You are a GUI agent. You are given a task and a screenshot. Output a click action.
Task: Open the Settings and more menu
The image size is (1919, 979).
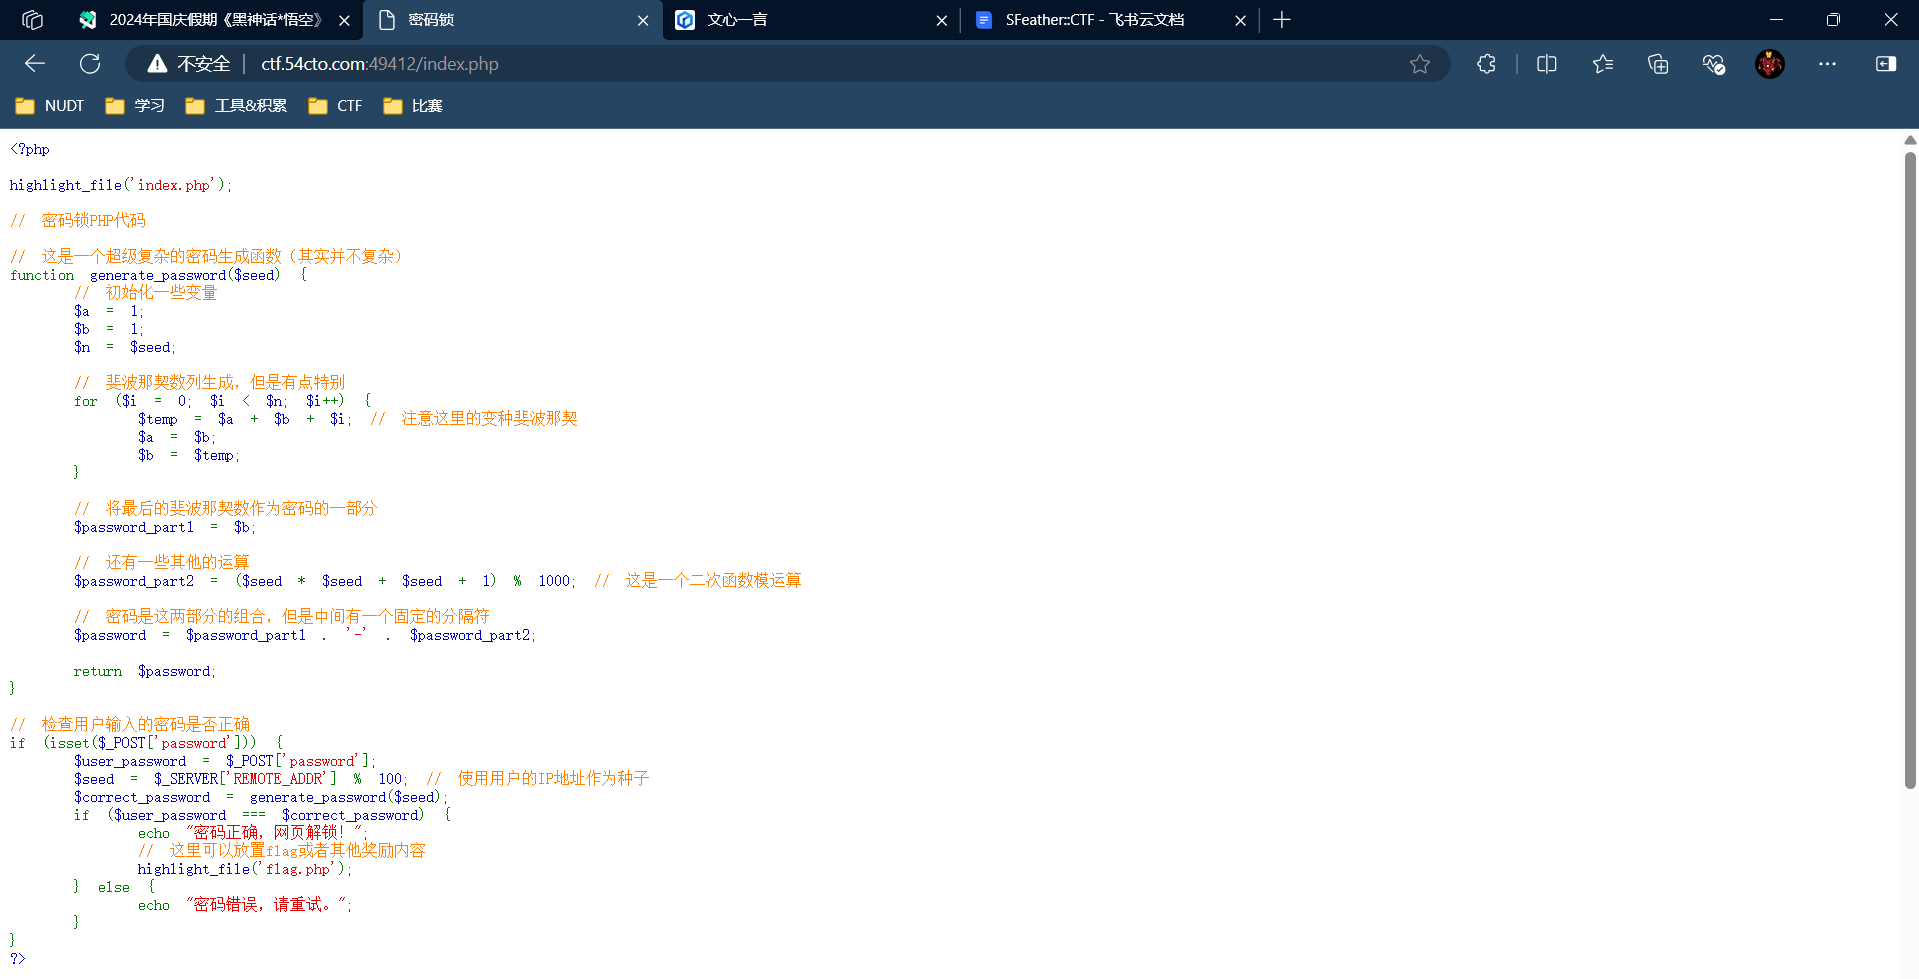[x=1827, y=64]
